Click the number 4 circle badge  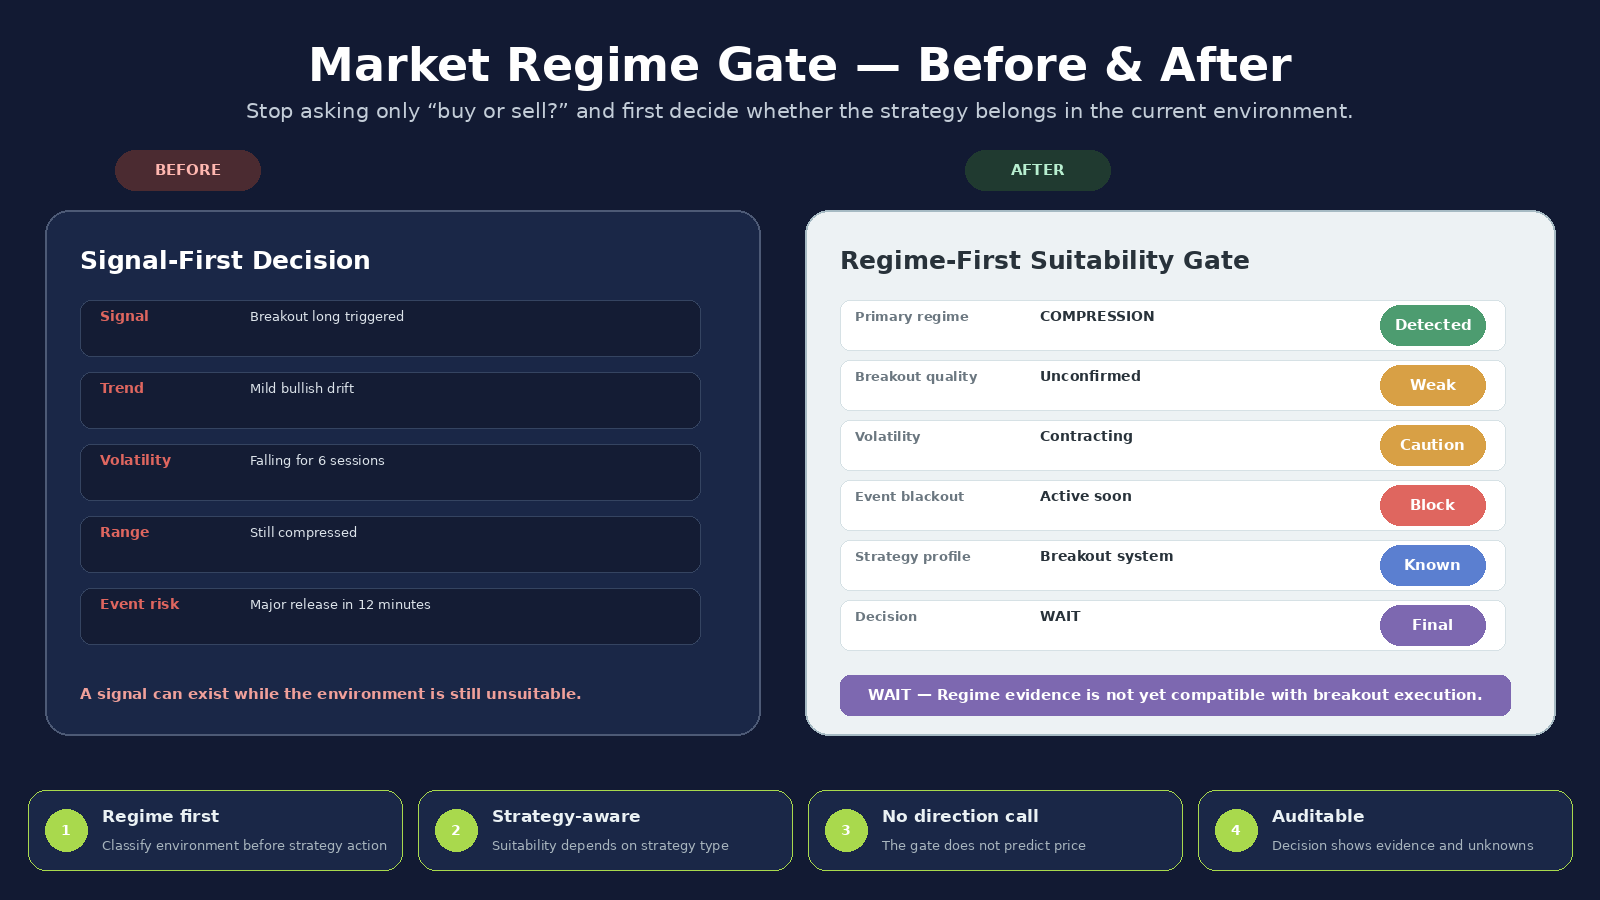point(1236,831)
